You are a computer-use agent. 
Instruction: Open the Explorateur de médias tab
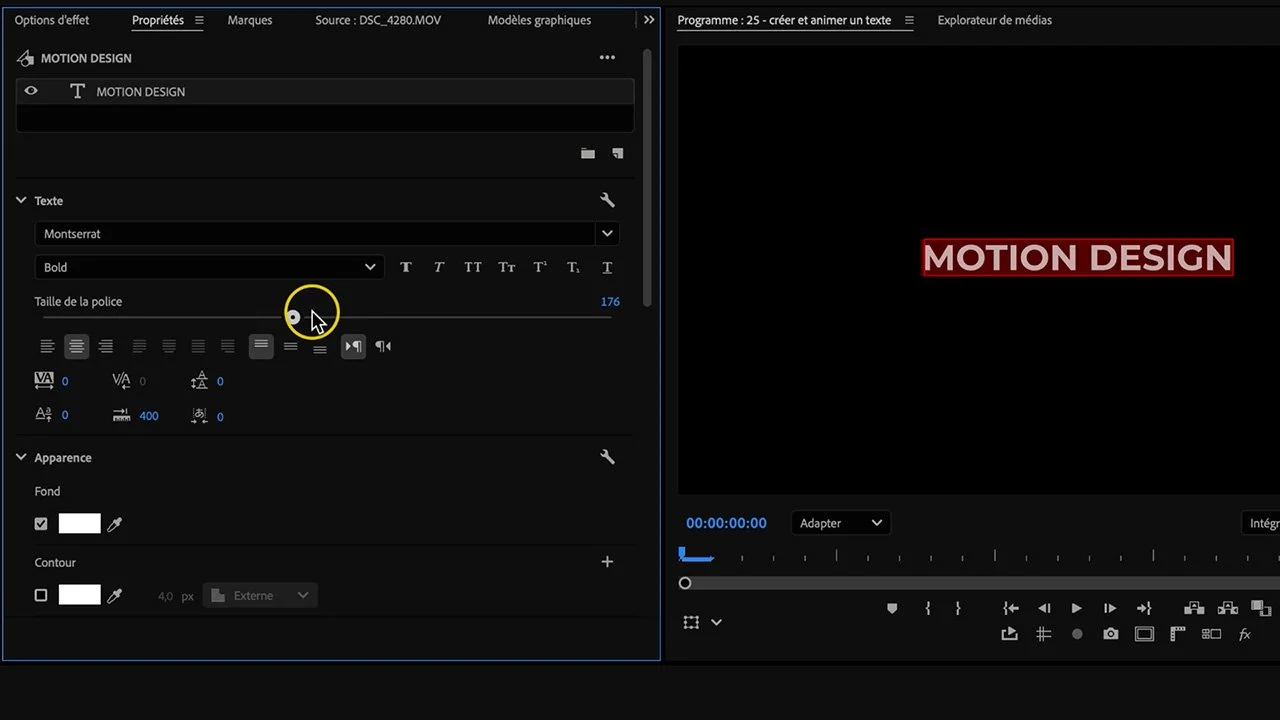(x=994, y=20)
